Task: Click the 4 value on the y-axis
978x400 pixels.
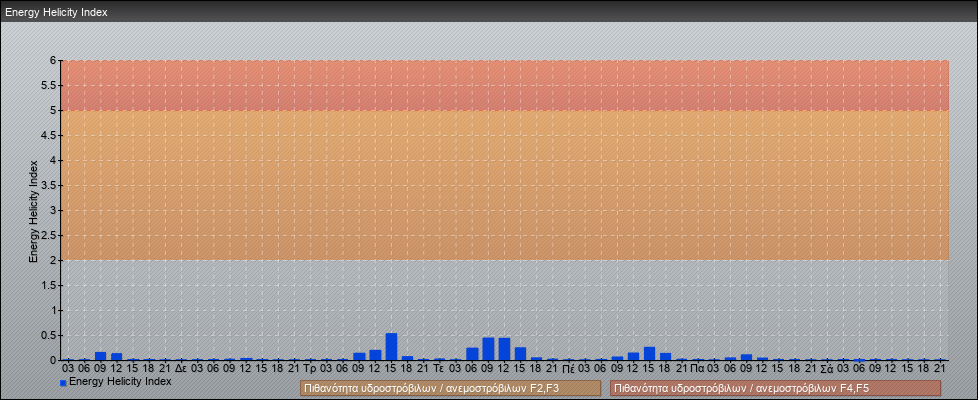Action: [x=54, y=160]
